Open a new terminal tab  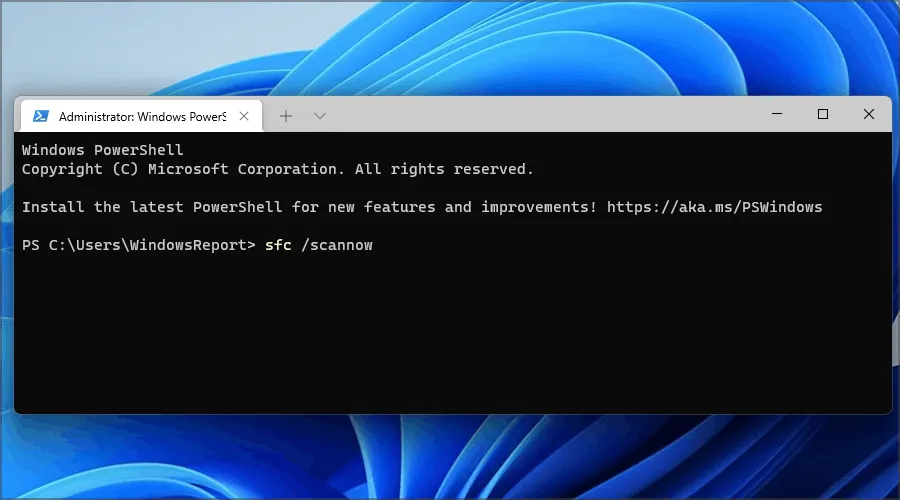286,116
